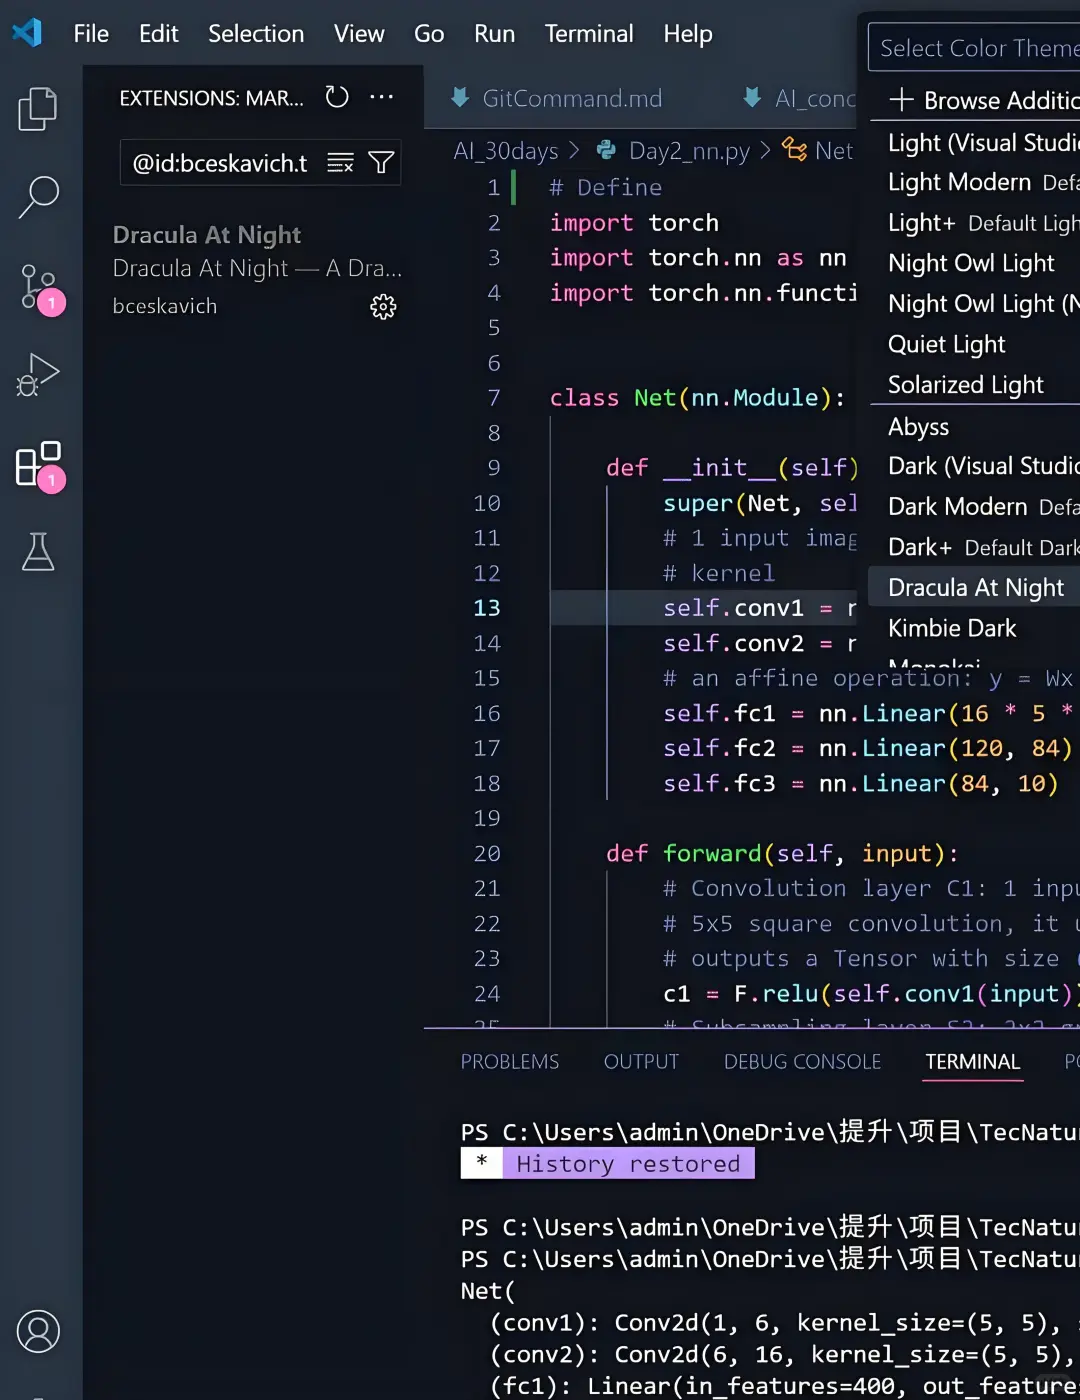Open the File menu

pos(91,33)
